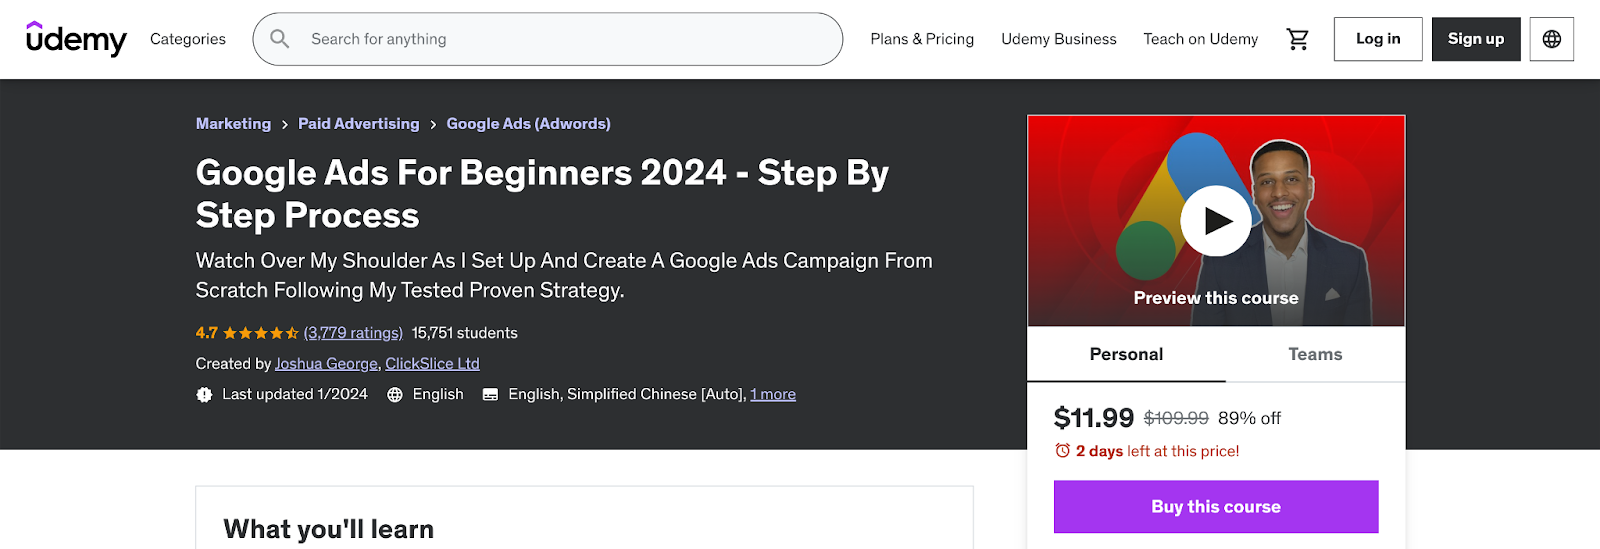Click the Sign up button
The height and width of the screenshot is (549, 1600).
(1476, 39)
